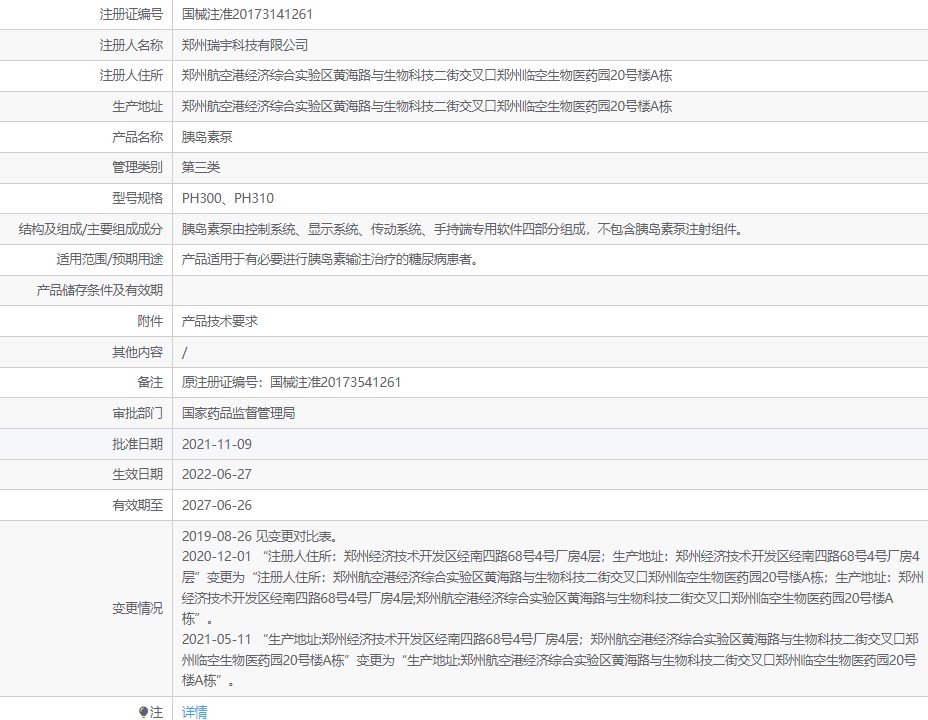928x720 pixels.
Task: Click the 有效期至 label
Action: click(x=137, y=505)
